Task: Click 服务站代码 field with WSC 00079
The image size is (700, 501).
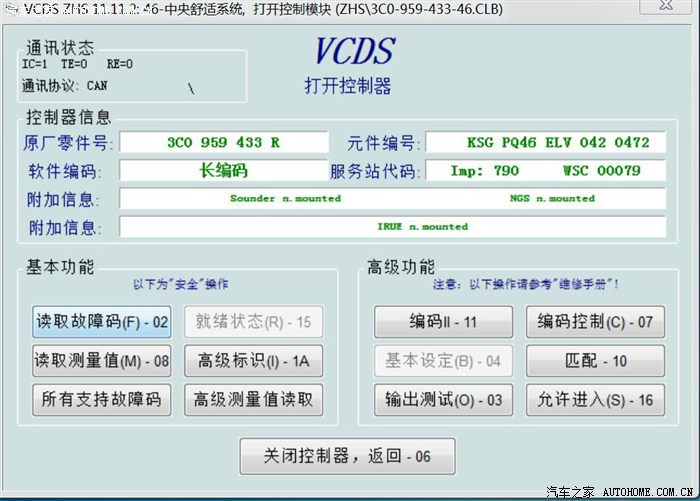Action: (544, 171)
